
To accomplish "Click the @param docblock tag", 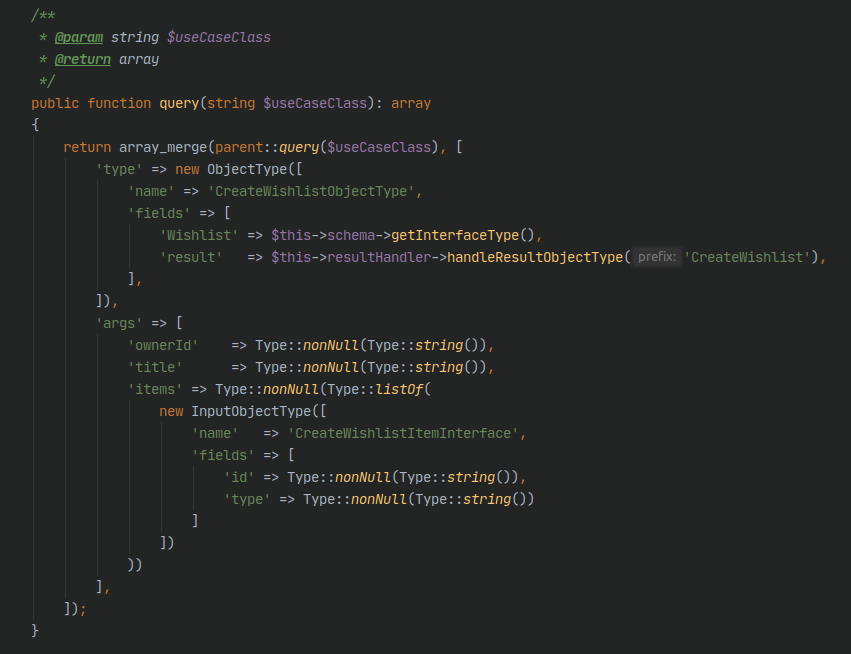I will coord(79,37).
